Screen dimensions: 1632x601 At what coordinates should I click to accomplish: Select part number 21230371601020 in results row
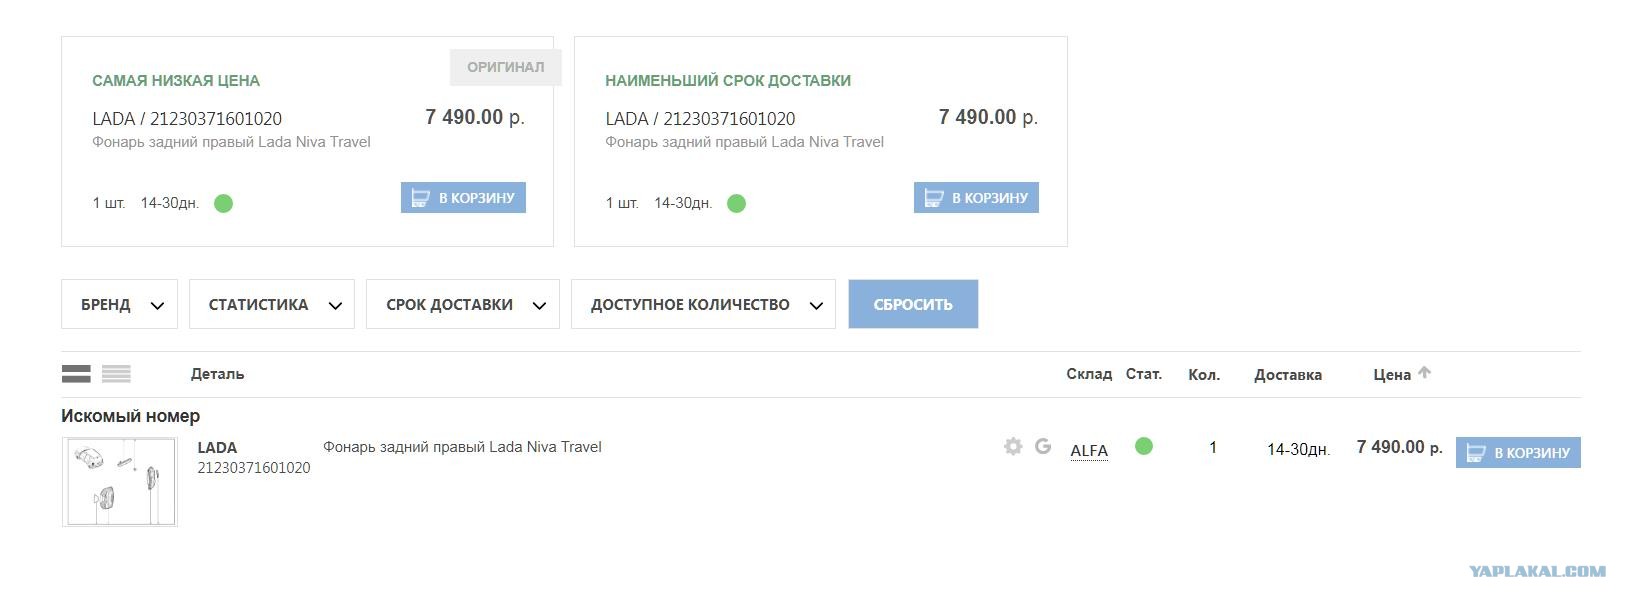(x=254, y=467)
